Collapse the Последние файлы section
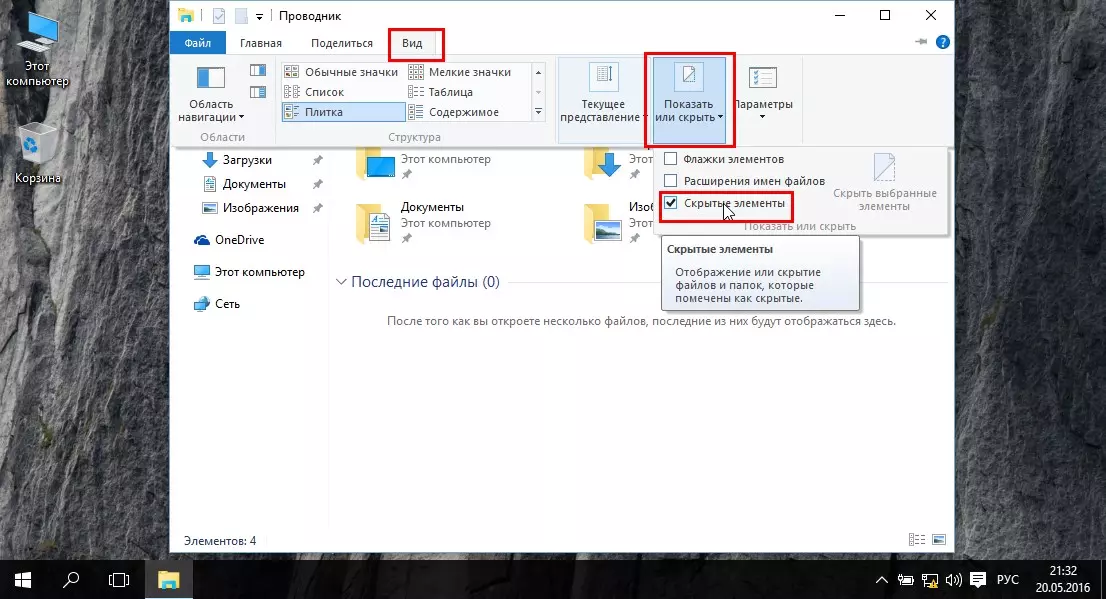1106x599 pixels. 342,283
